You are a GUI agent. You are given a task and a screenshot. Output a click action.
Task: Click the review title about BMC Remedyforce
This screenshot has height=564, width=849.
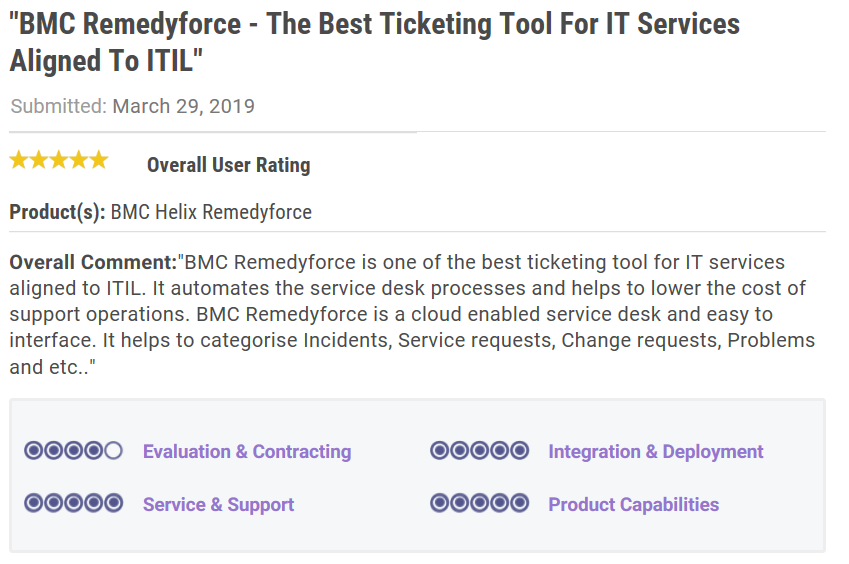(375, 42)
